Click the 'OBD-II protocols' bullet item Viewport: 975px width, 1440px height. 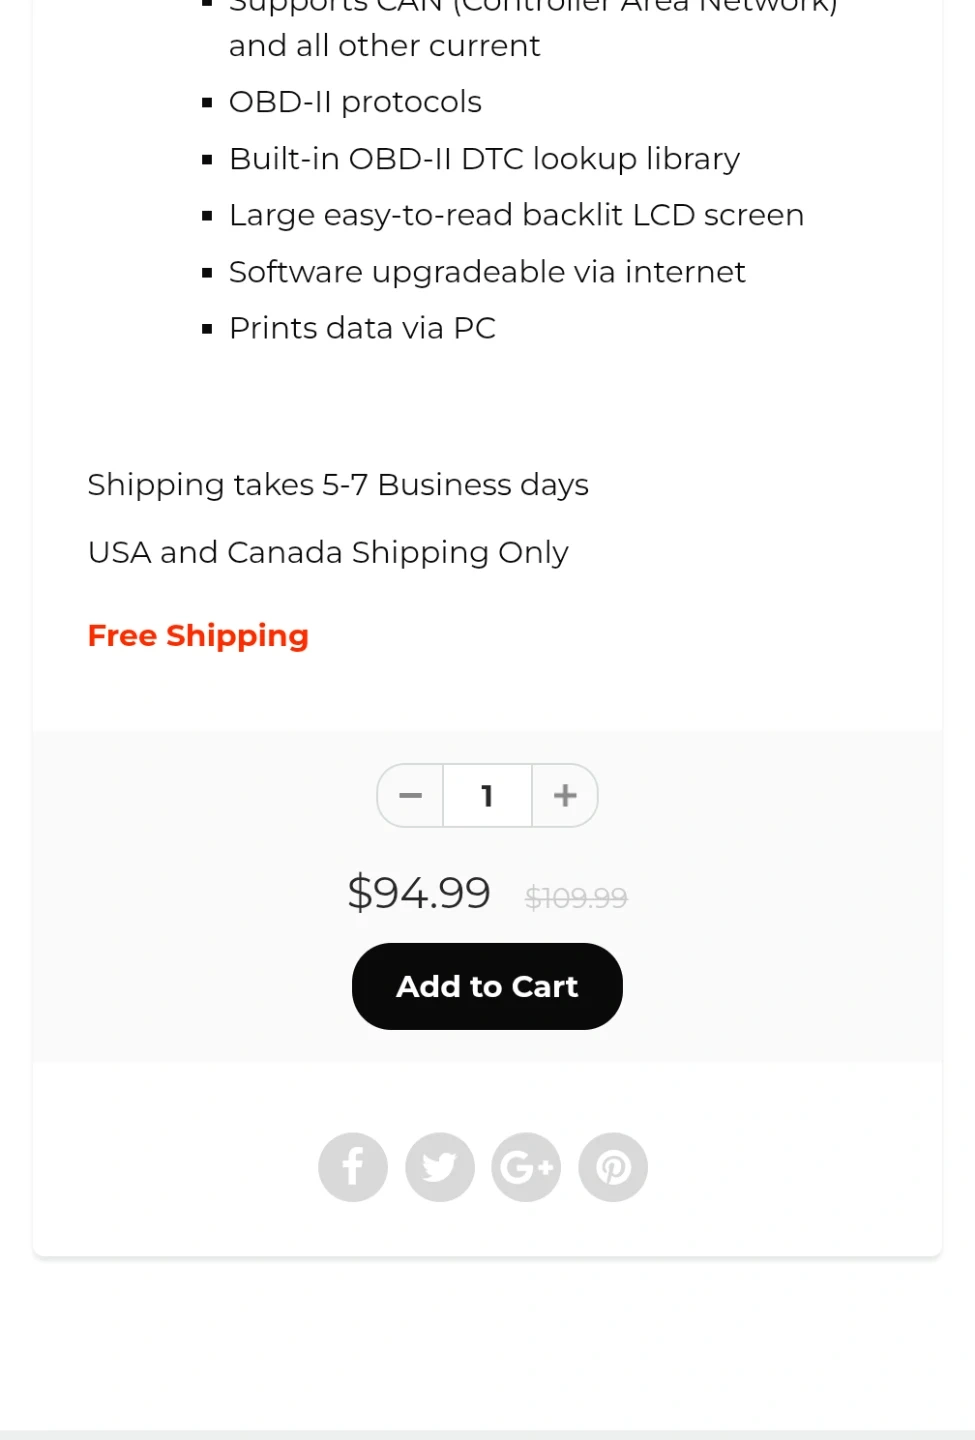pos(355,102)
